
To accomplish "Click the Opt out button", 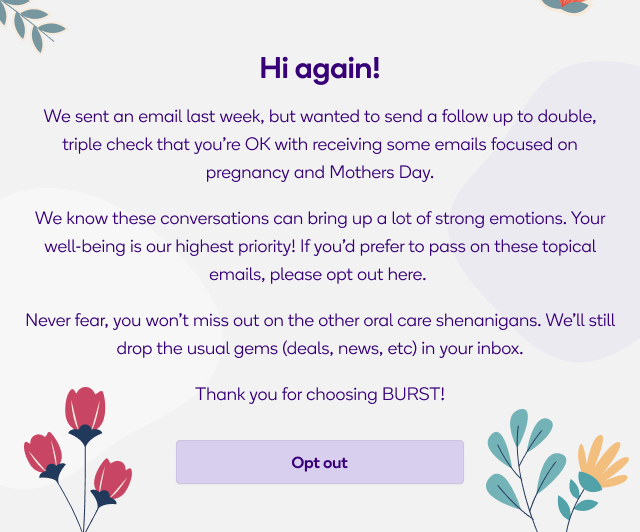I will pyautogui.click(x=320, y=462).
